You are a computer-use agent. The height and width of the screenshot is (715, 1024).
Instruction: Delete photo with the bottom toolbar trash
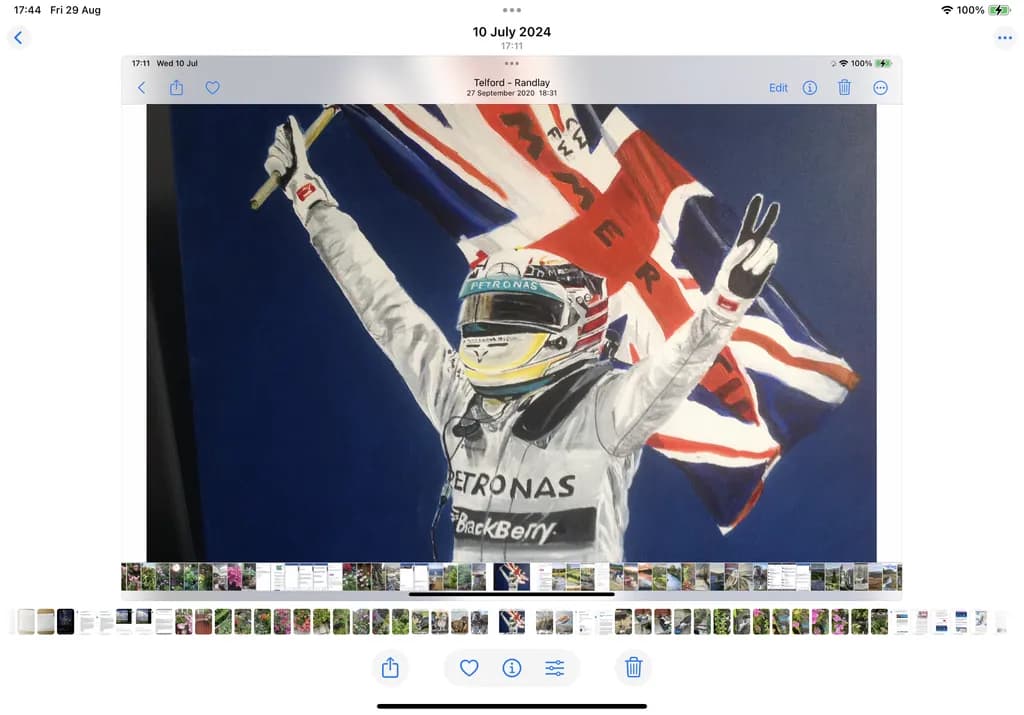coord(633,667)
